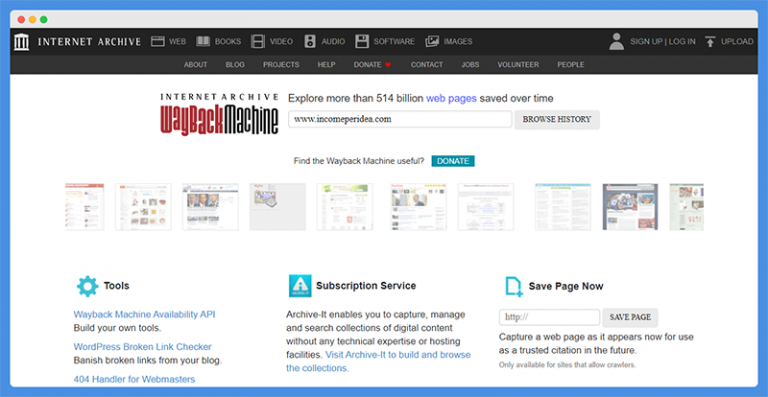This screenshot has height=397, width=768.
Task: Open the About menu item
Action: pyautogui.click(x=195, y=65)
